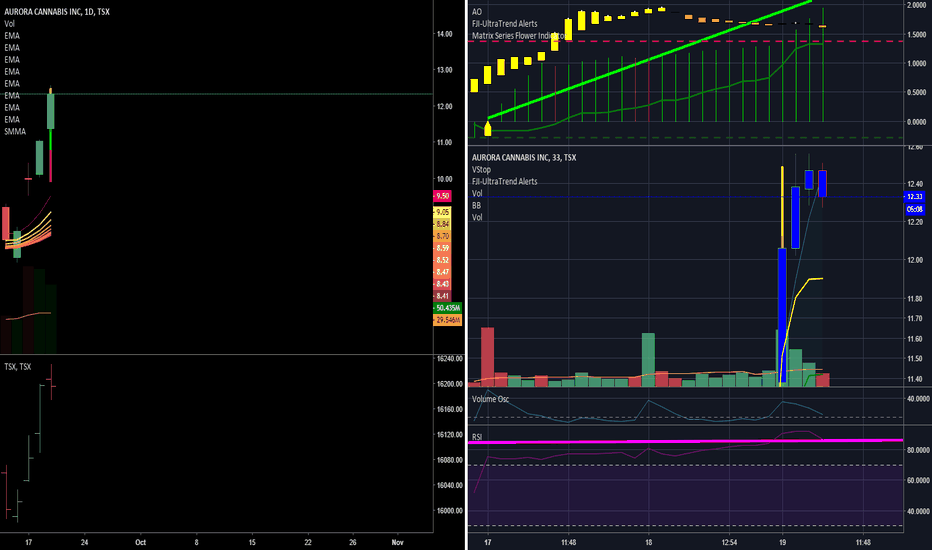932x550 pixels.
Task: Click the blue 12.33 current price tag
Action: click(x=914, y=197)
